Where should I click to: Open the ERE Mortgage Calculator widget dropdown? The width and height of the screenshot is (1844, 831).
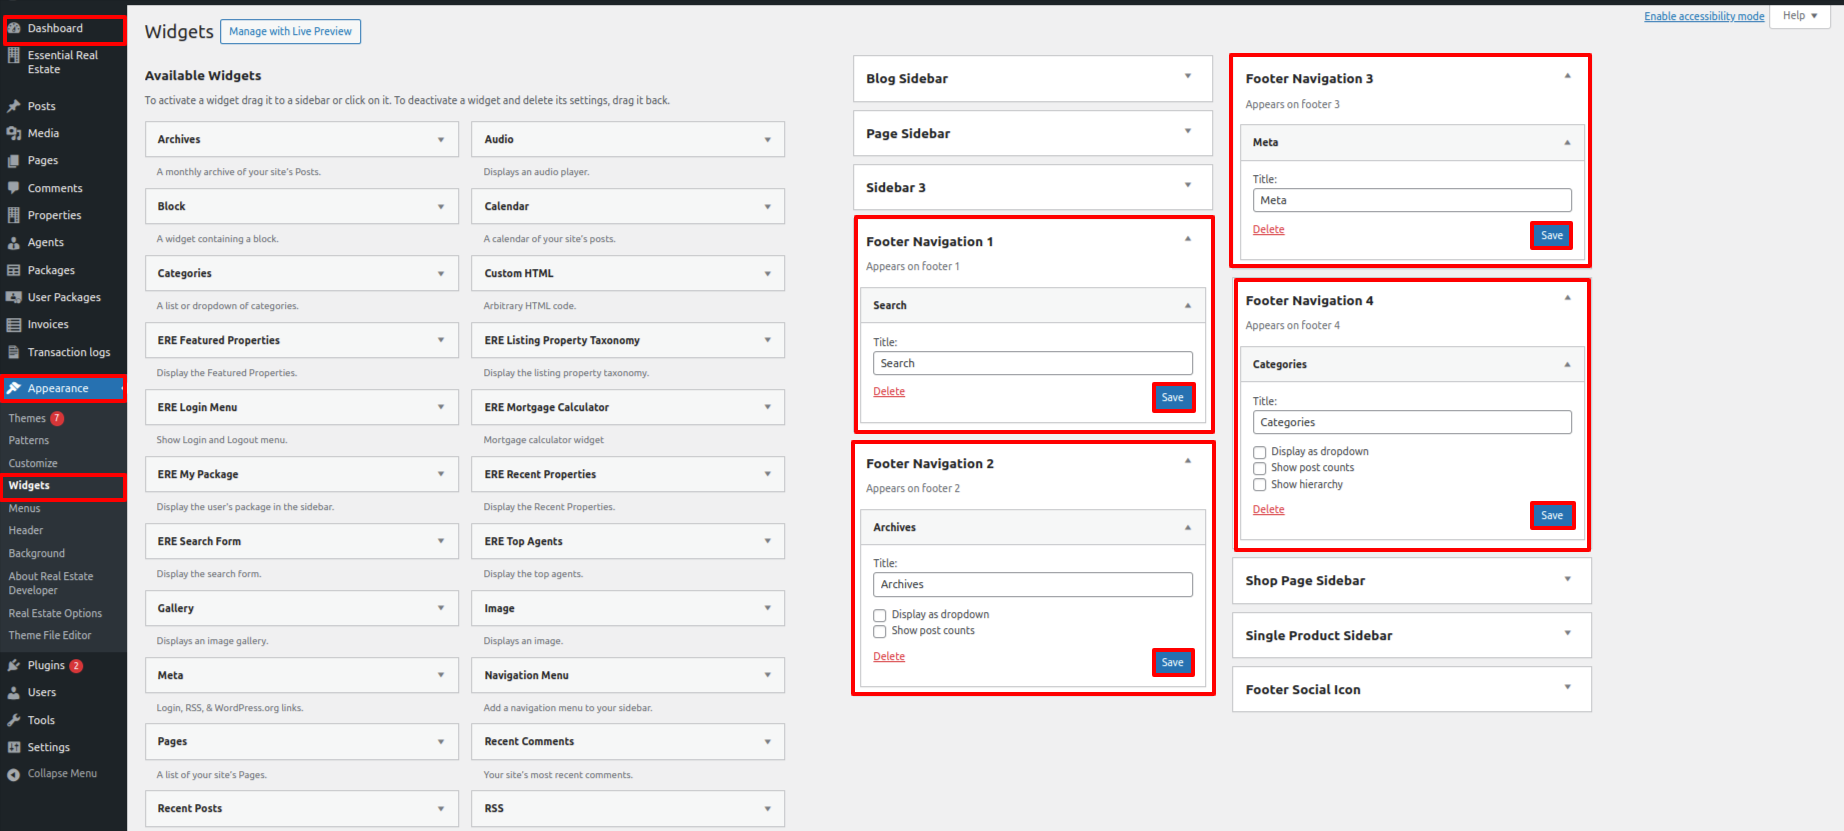click(x=767, y=407)
